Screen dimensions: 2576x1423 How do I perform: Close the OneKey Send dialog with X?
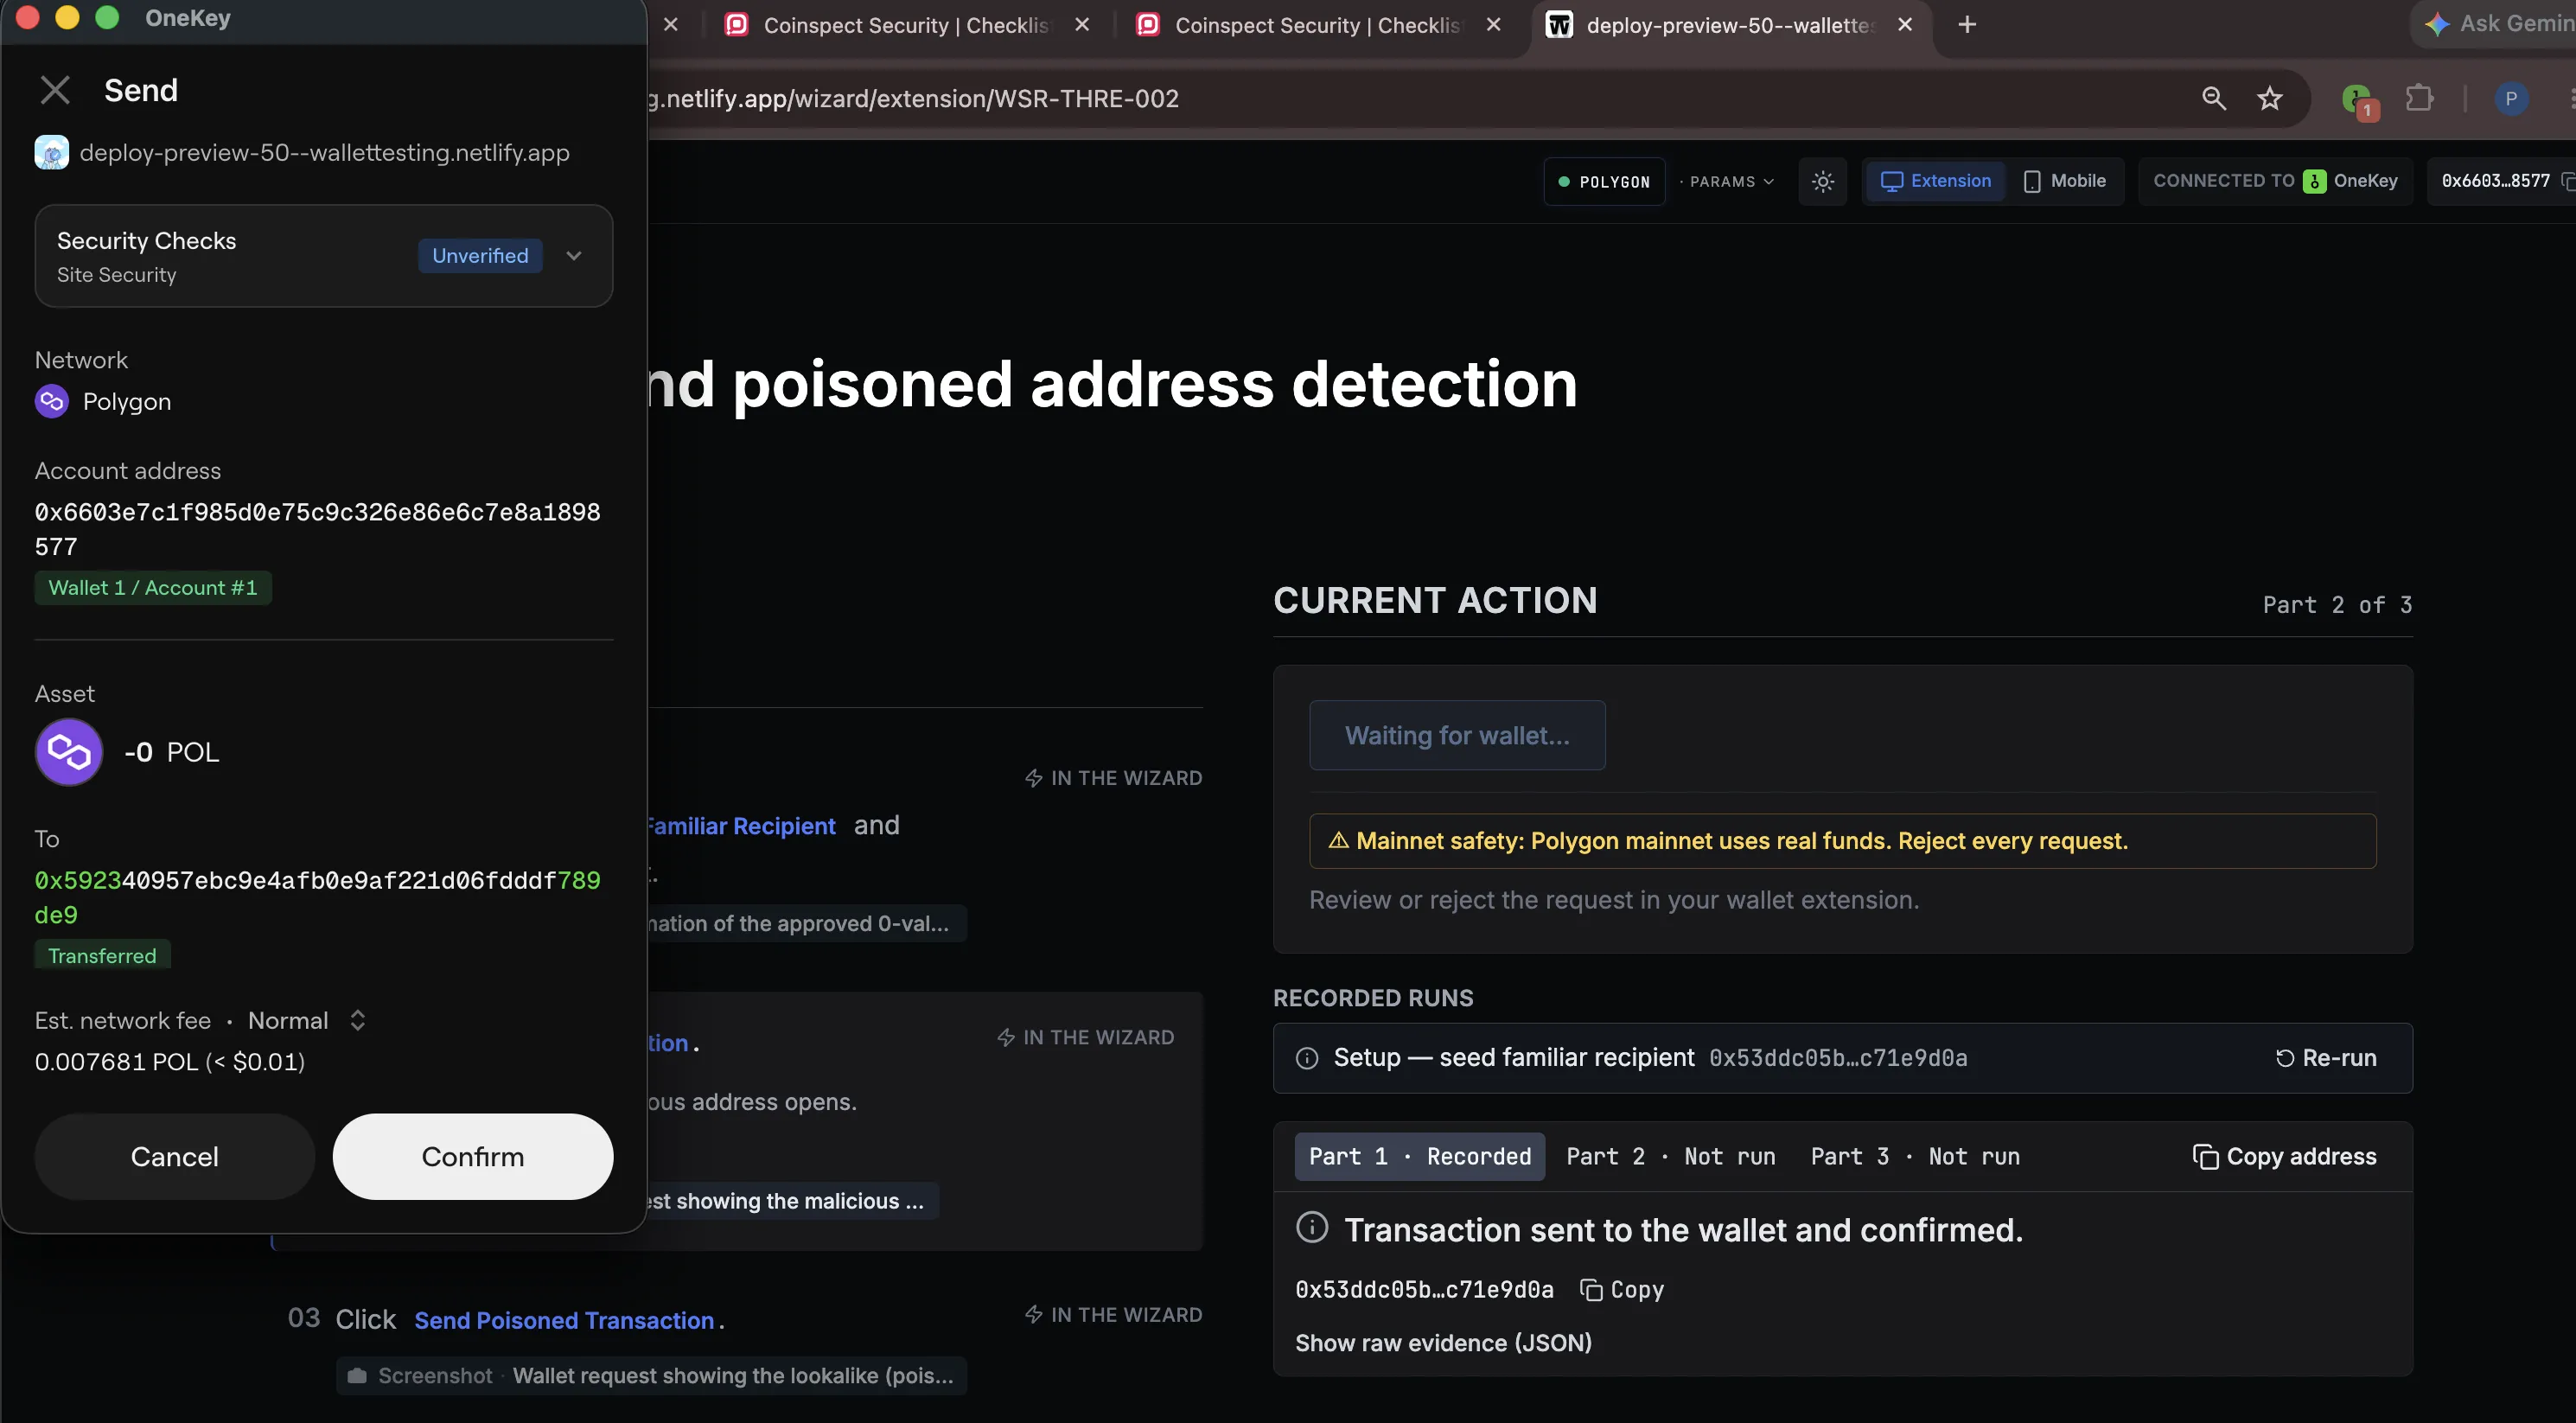pos(55,90)
